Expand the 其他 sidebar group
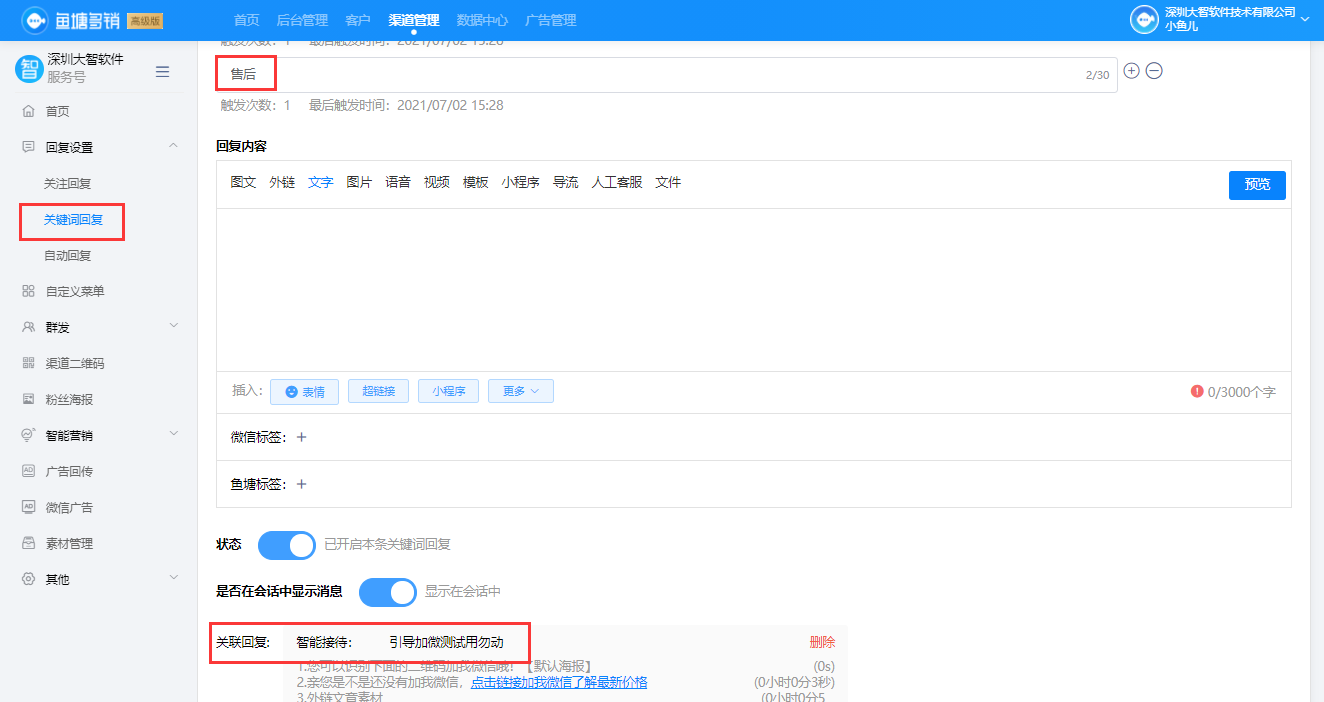Image resolution: width=1324 pixels, height=702 pixels. tap(173, 578)
